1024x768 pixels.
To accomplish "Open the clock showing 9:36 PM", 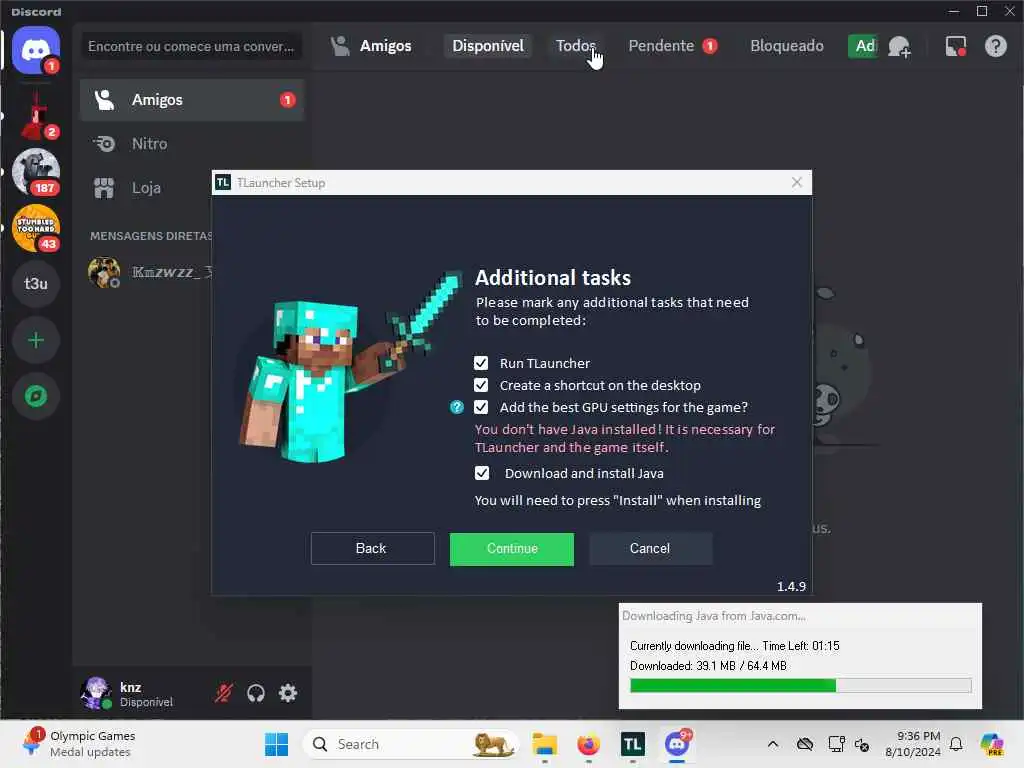I will pos(912,744).
